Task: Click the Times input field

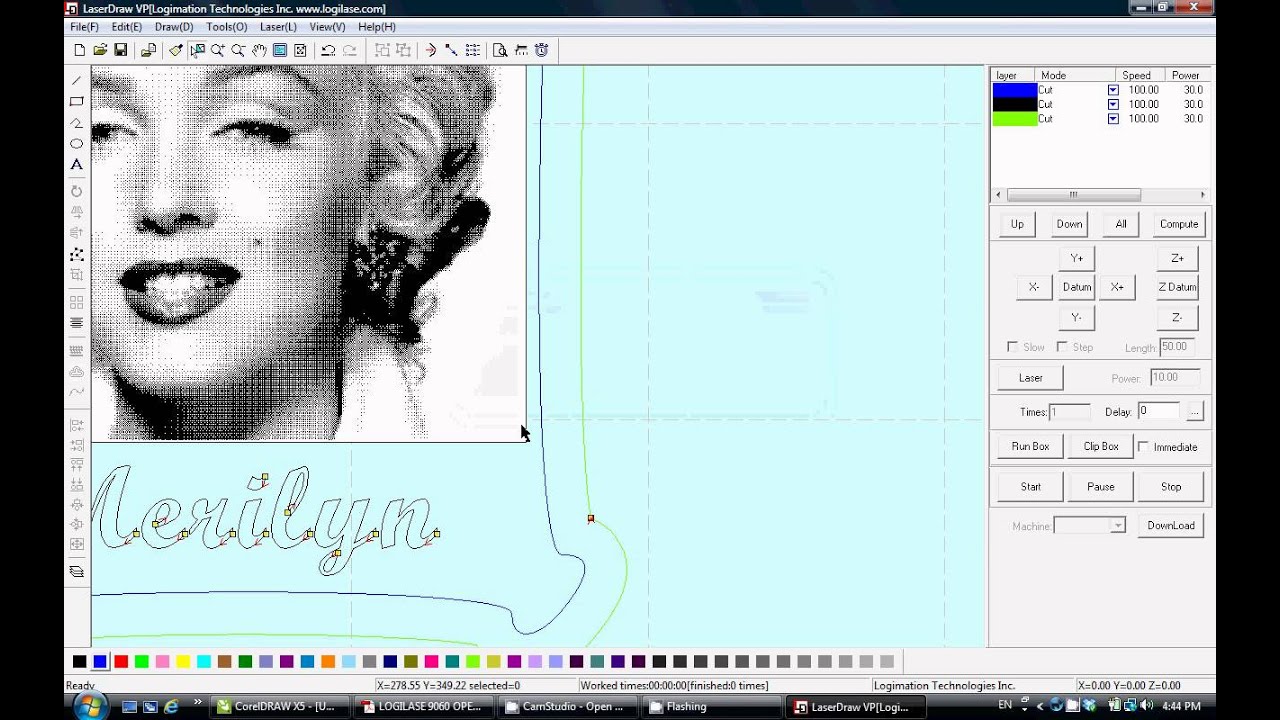Action: (1069, 411)
